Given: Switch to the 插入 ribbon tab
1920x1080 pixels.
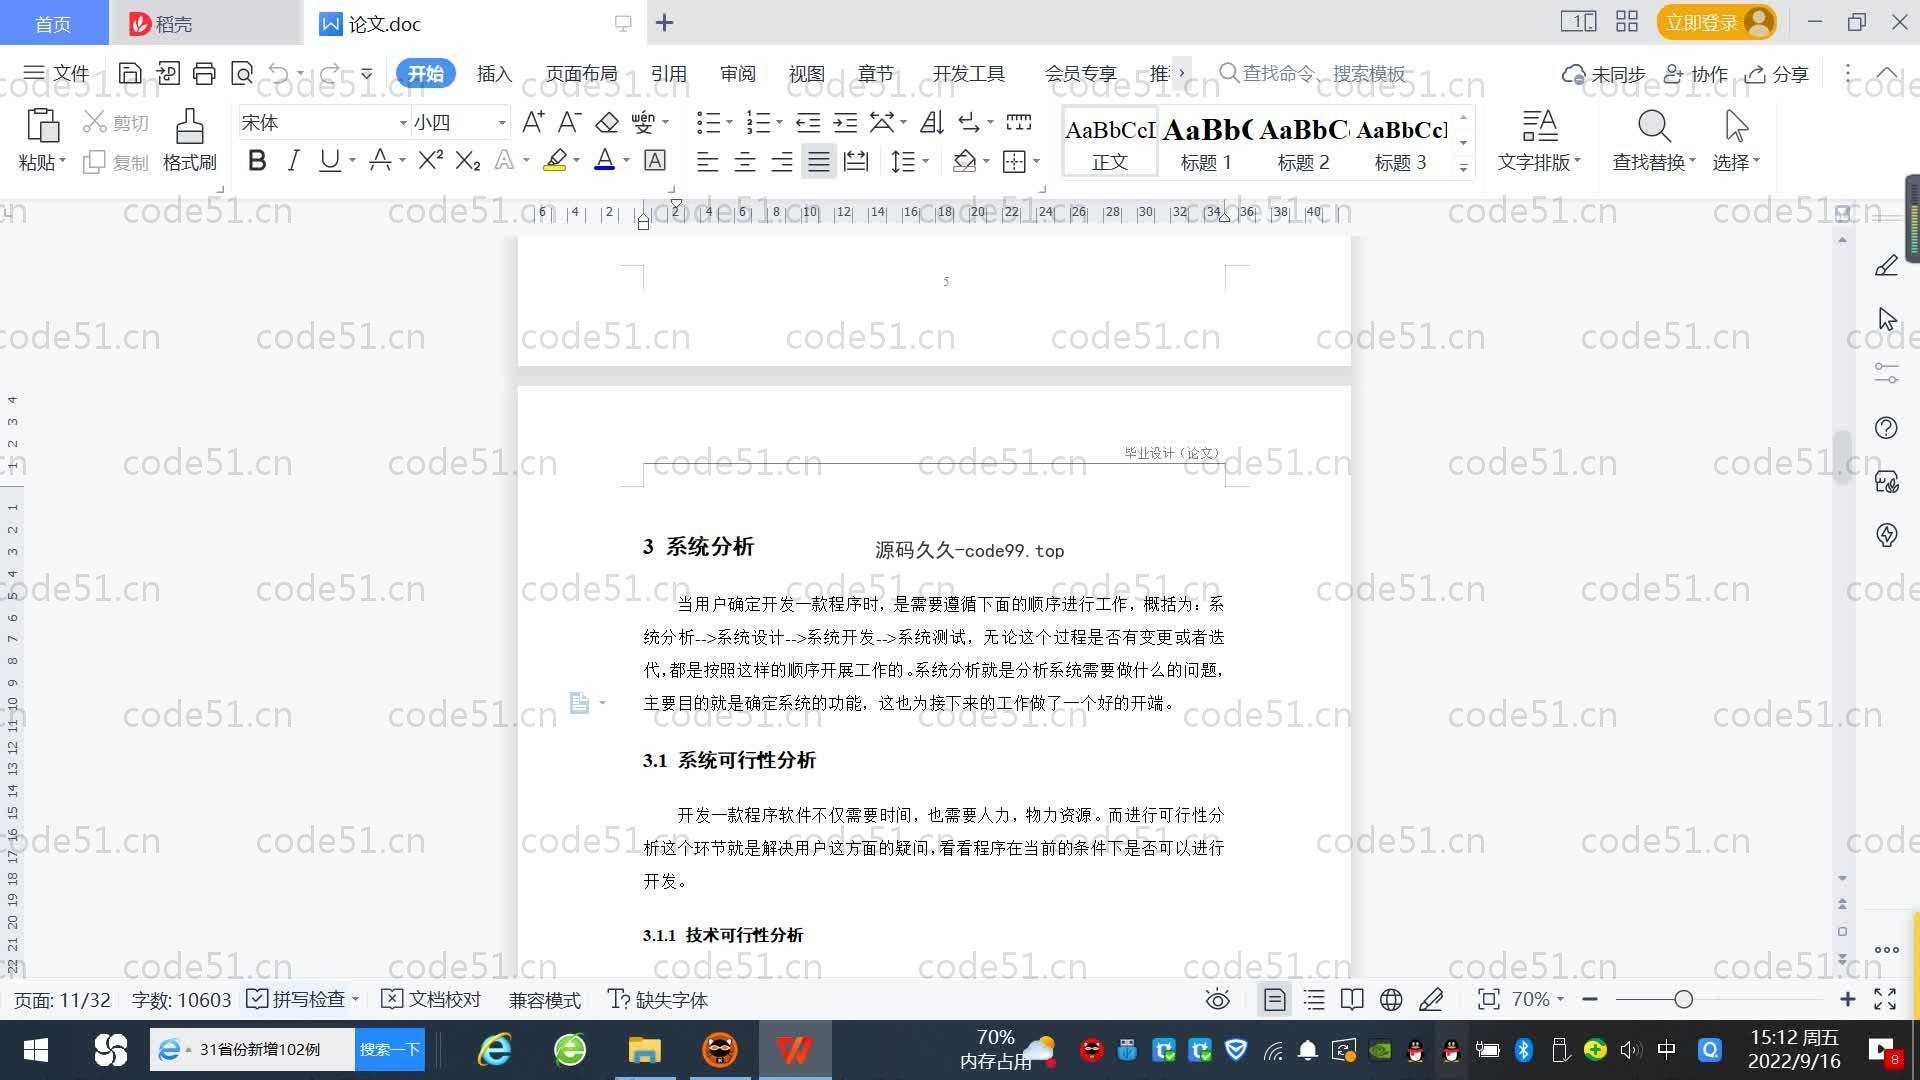Looking at the screenshot, I should click(x=494, y=73).
